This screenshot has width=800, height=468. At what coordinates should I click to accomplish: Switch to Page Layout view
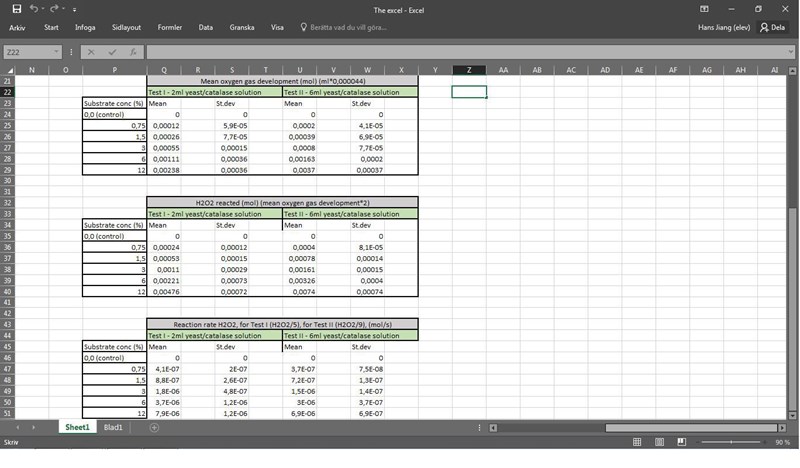click(658, 442)
